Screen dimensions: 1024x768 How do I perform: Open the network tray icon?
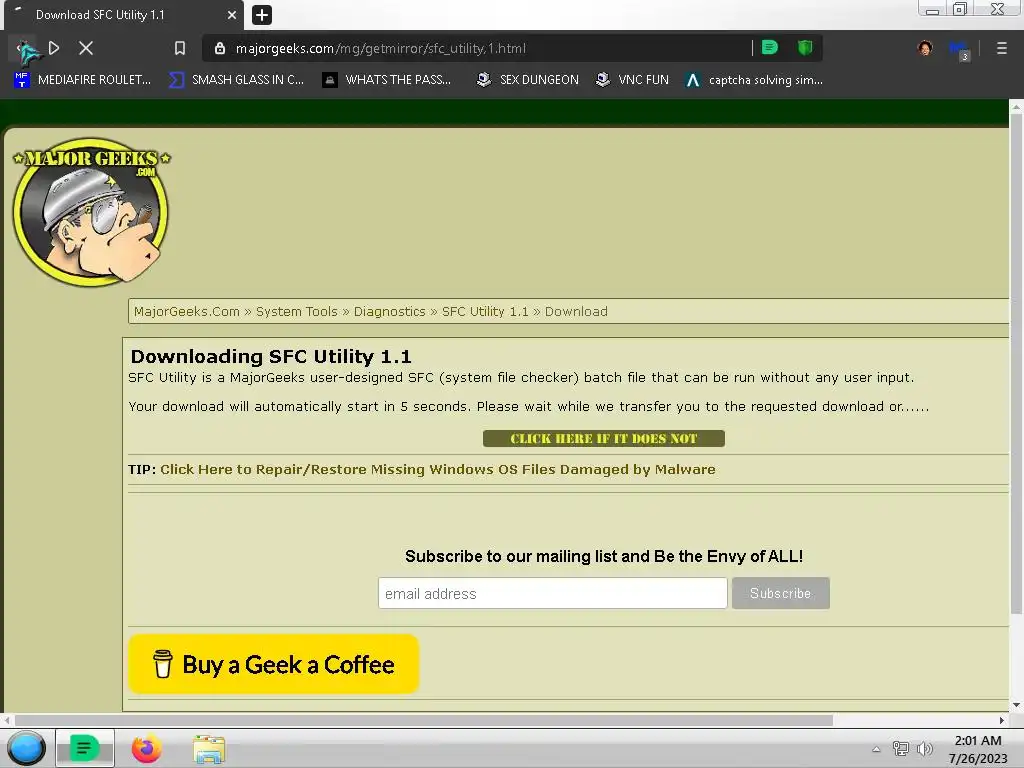[x=901, y=749]
